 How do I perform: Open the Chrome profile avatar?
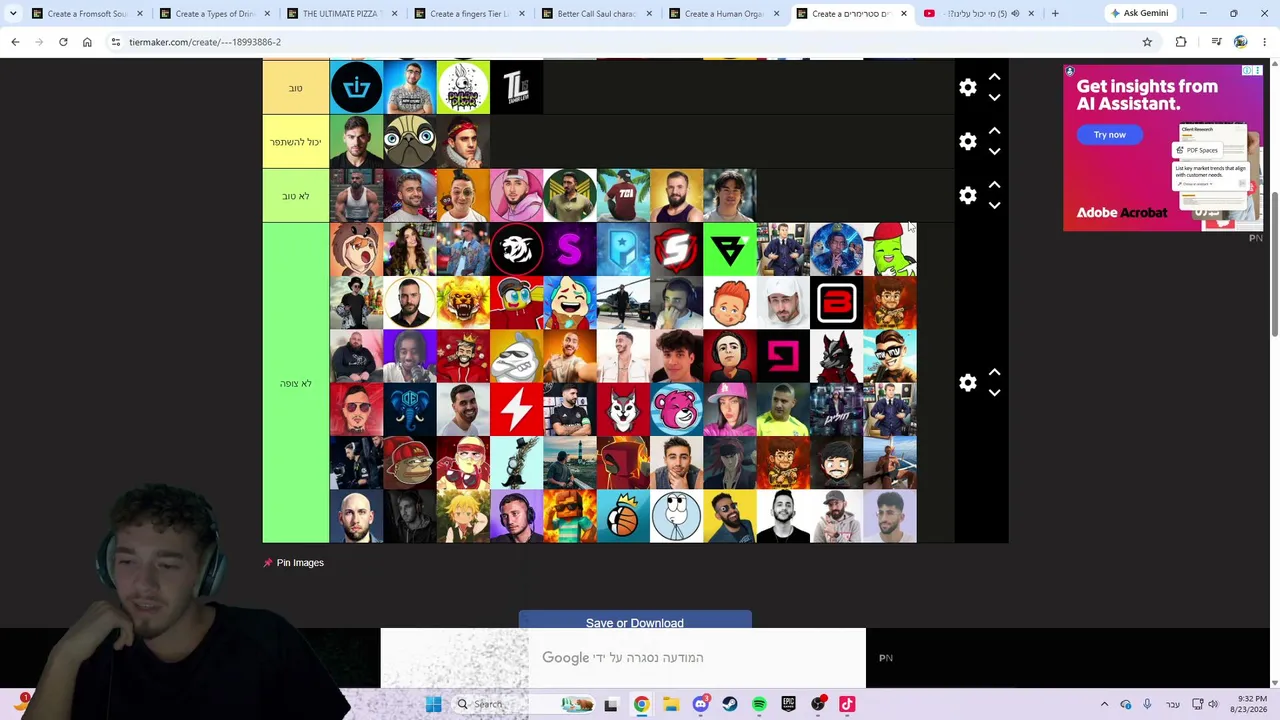pyautogui.click(x=1240, y=42)
